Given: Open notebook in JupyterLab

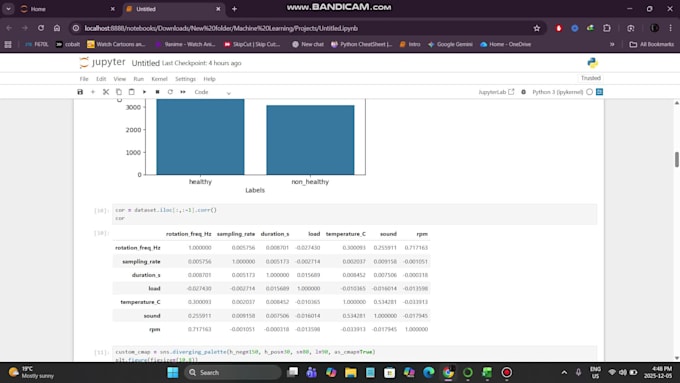Looking at the screenshot, I should pos(496,92).
